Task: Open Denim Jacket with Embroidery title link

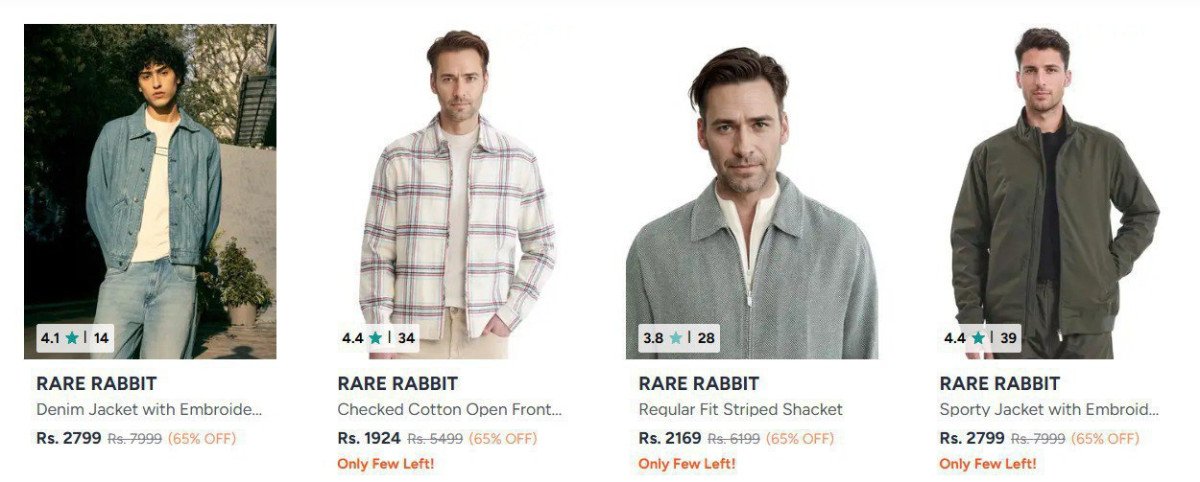Action: pyautogui.click(x=149, y=409)
